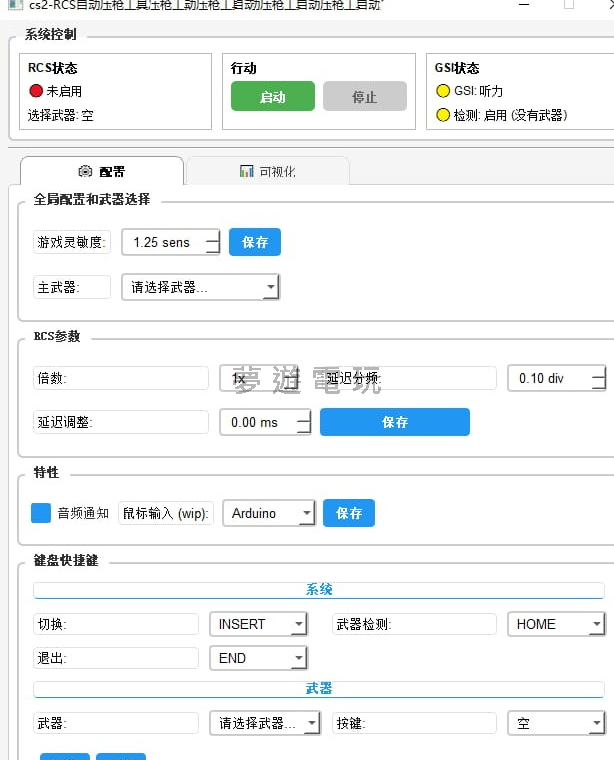Click the green 启动 start button
The width and height of the screenshot is (614, 760).
coord(272,97)
